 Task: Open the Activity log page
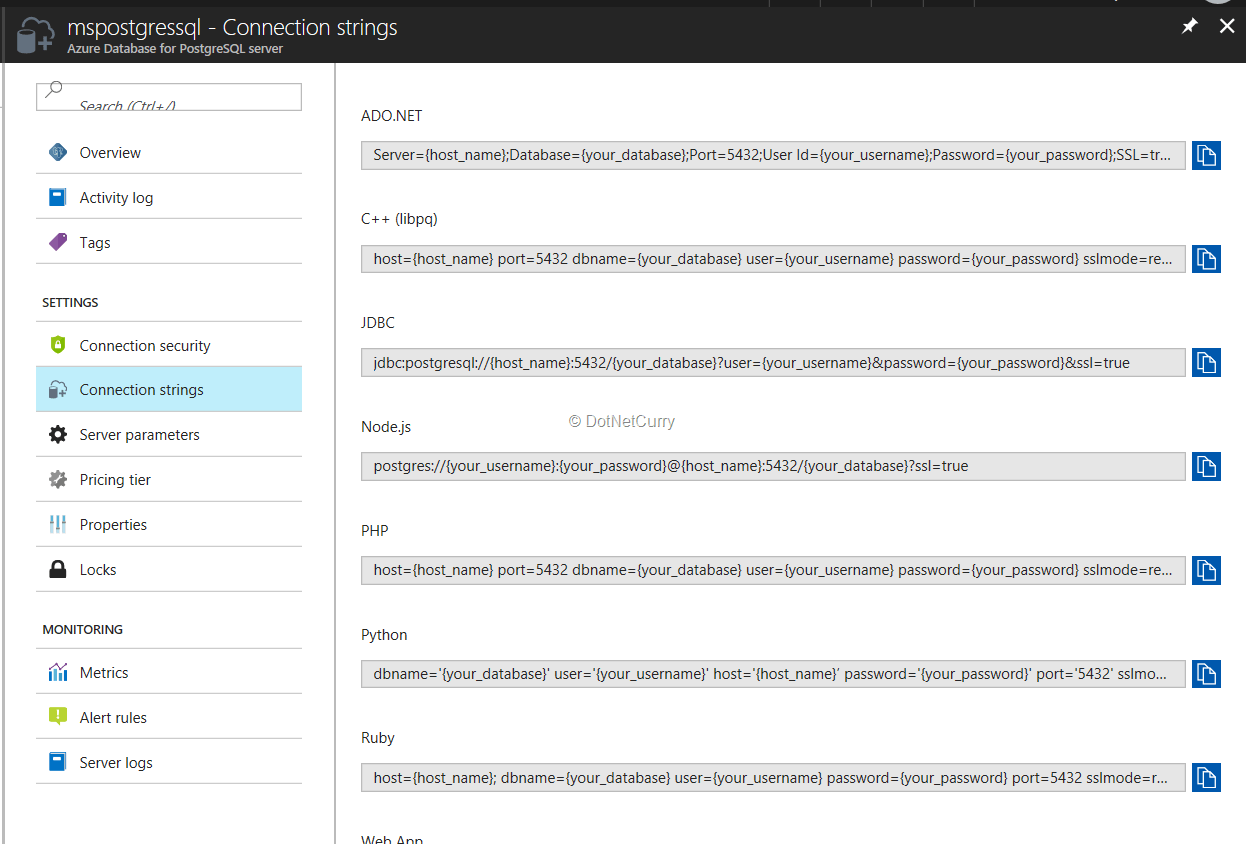click(x=168, y=197)
